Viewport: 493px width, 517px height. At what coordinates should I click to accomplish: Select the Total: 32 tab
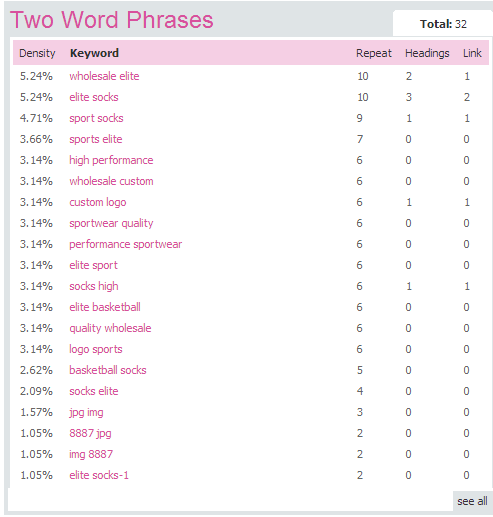click(x=443, y=24)
